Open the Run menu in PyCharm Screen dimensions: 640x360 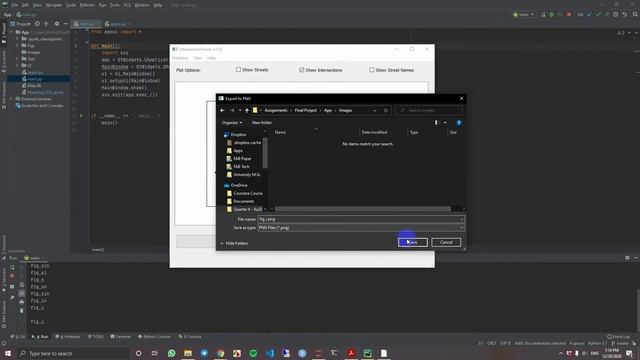tap(102, 5)
